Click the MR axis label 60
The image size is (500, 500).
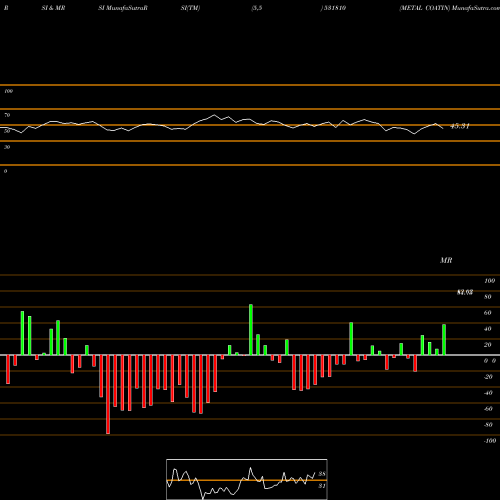[x=487, y=313]
